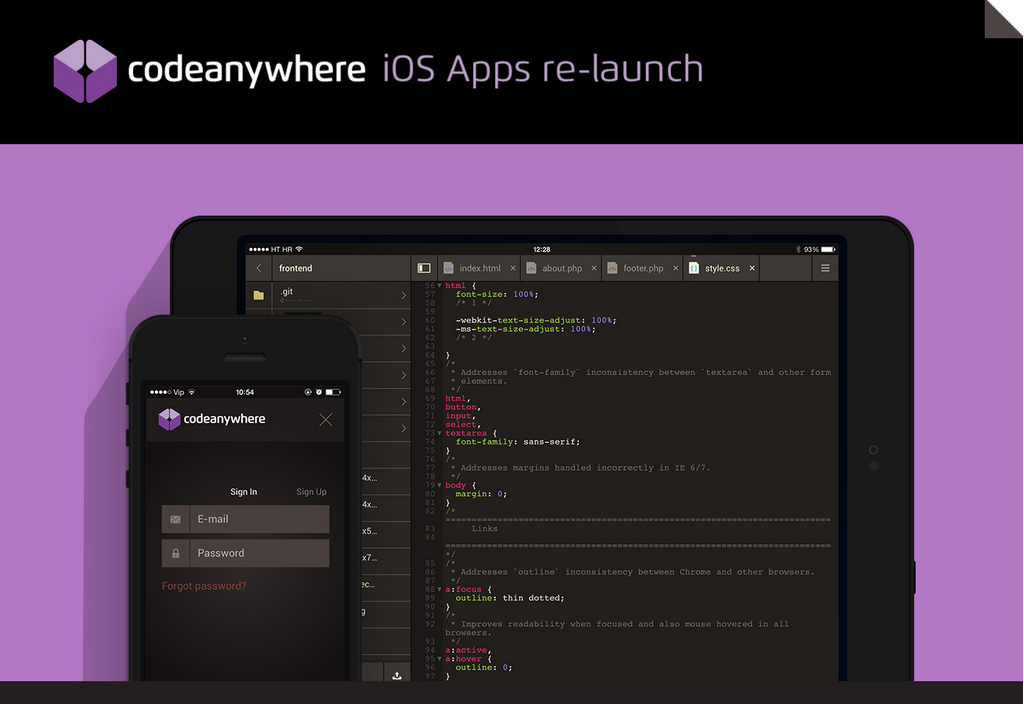Close the style.css tab
This screenshot has height=705, width=1024.
point(752,268)
